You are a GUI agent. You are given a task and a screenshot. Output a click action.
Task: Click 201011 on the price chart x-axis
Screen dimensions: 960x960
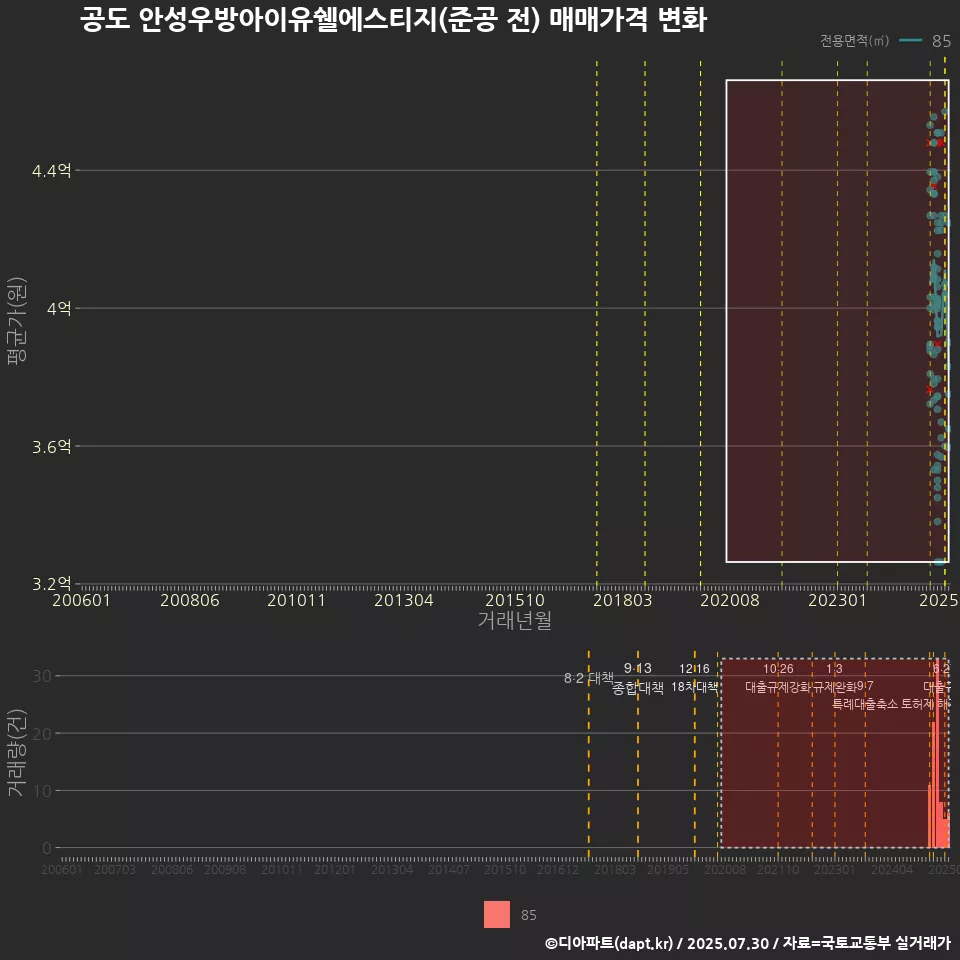296,600
